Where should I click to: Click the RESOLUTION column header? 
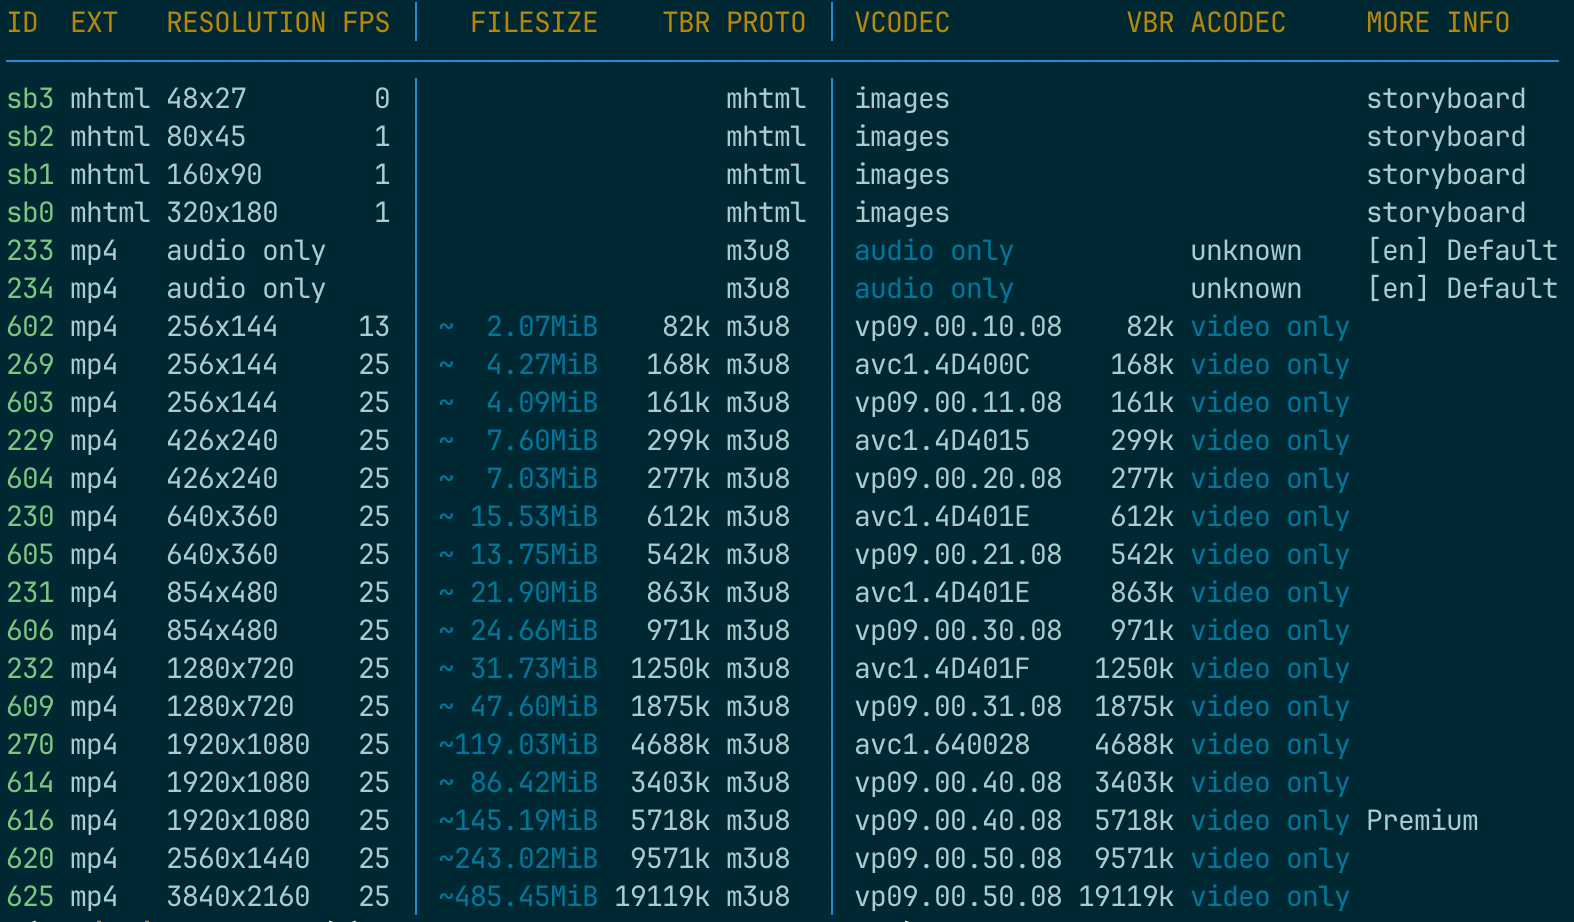pos(246,23)
